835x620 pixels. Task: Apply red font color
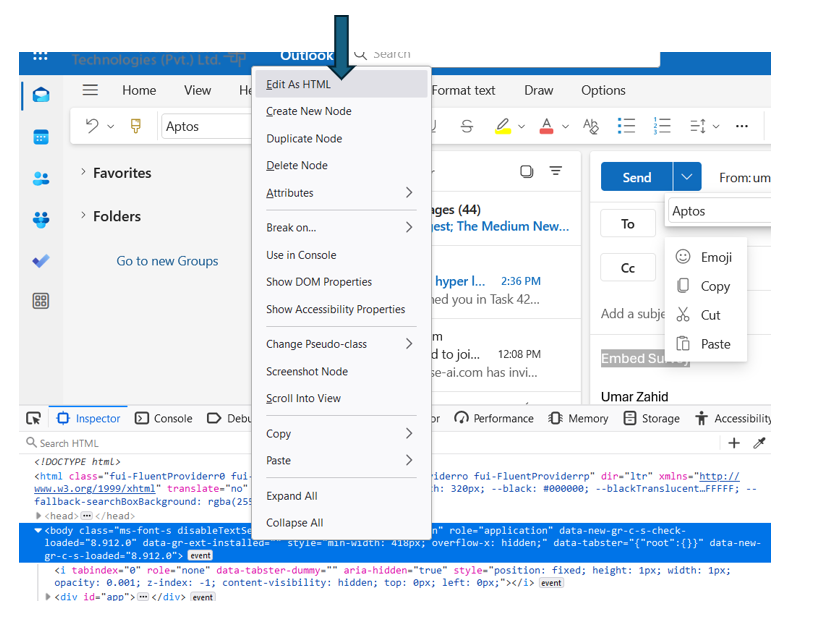coord(546,126)
